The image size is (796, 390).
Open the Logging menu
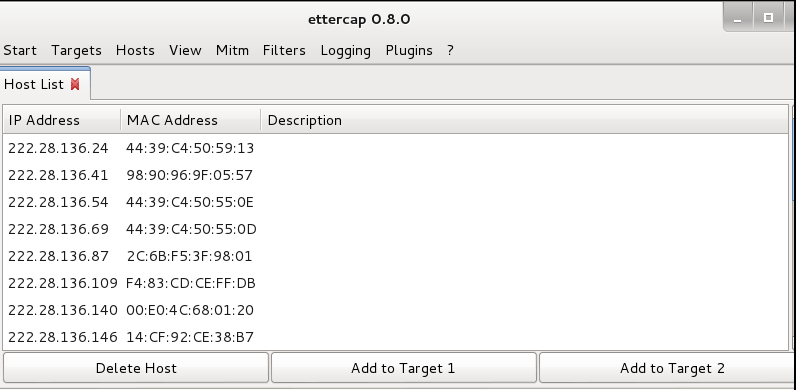[x=346, y=51]
